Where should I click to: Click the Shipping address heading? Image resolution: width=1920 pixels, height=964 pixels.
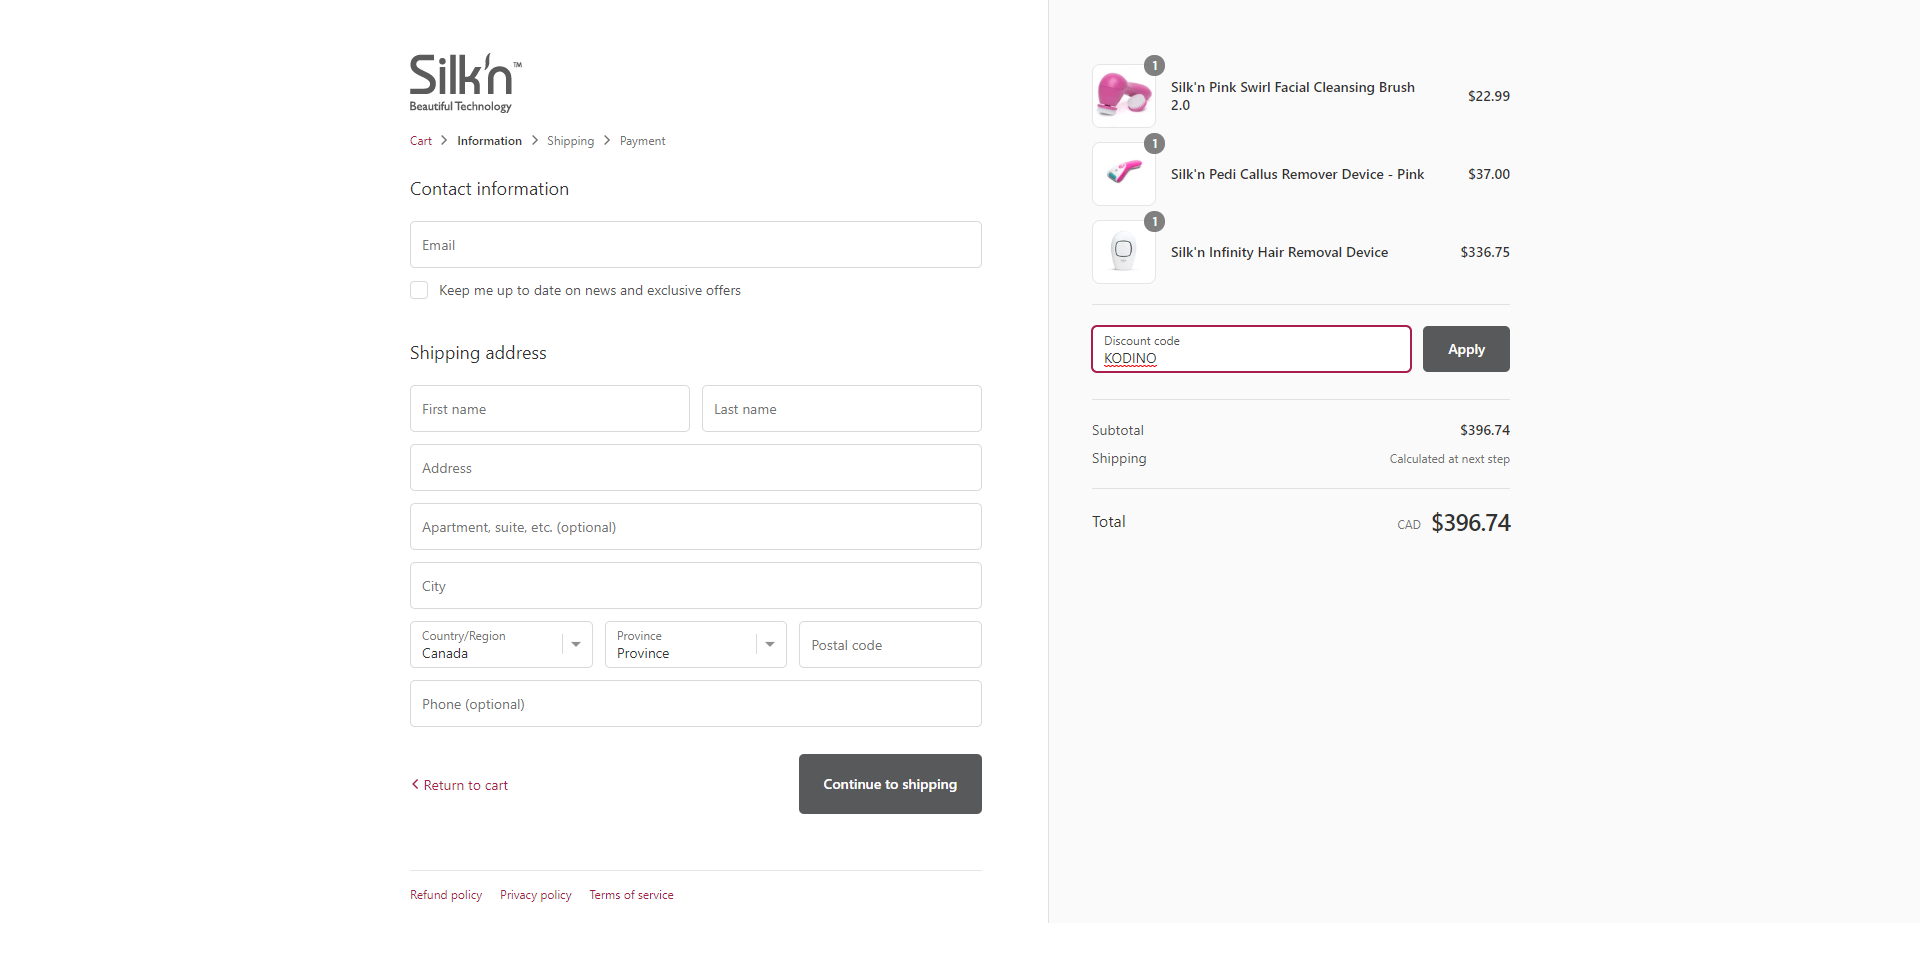[x=478, y=353]
